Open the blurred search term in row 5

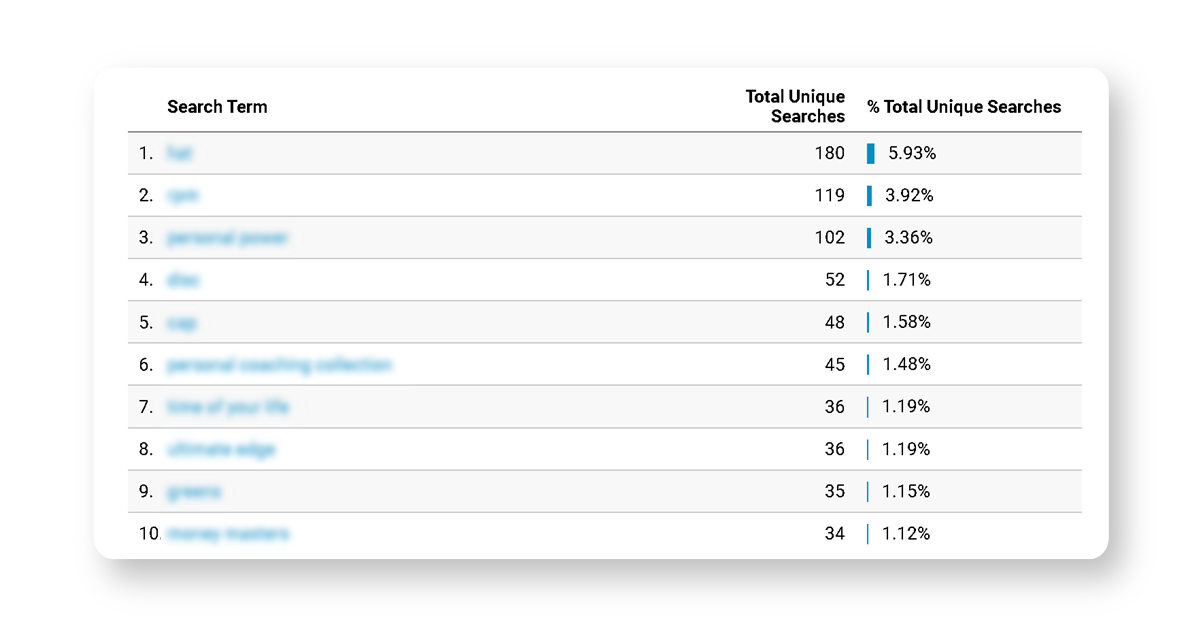click(x=182, y=323)
